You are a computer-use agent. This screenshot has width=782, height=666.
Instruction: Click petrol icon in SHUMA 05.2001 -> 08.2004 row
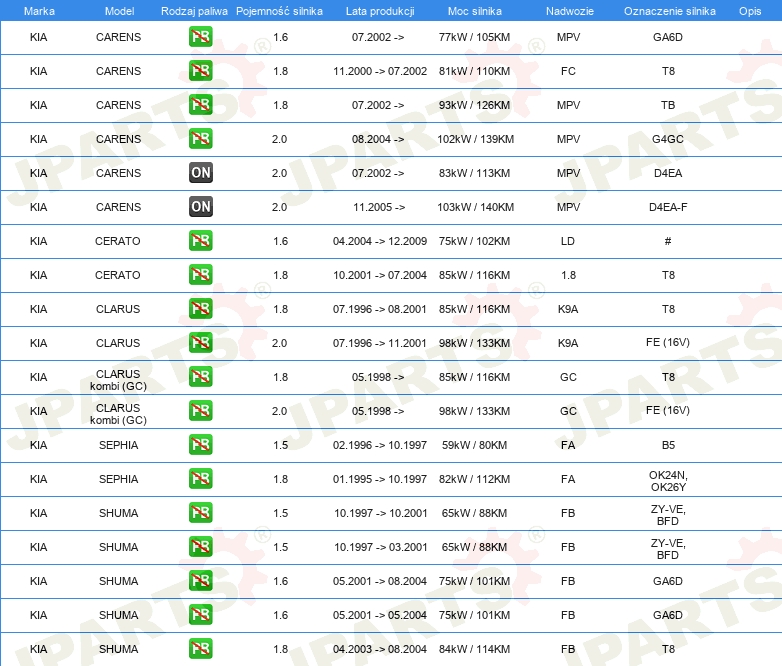coord(200,581)
